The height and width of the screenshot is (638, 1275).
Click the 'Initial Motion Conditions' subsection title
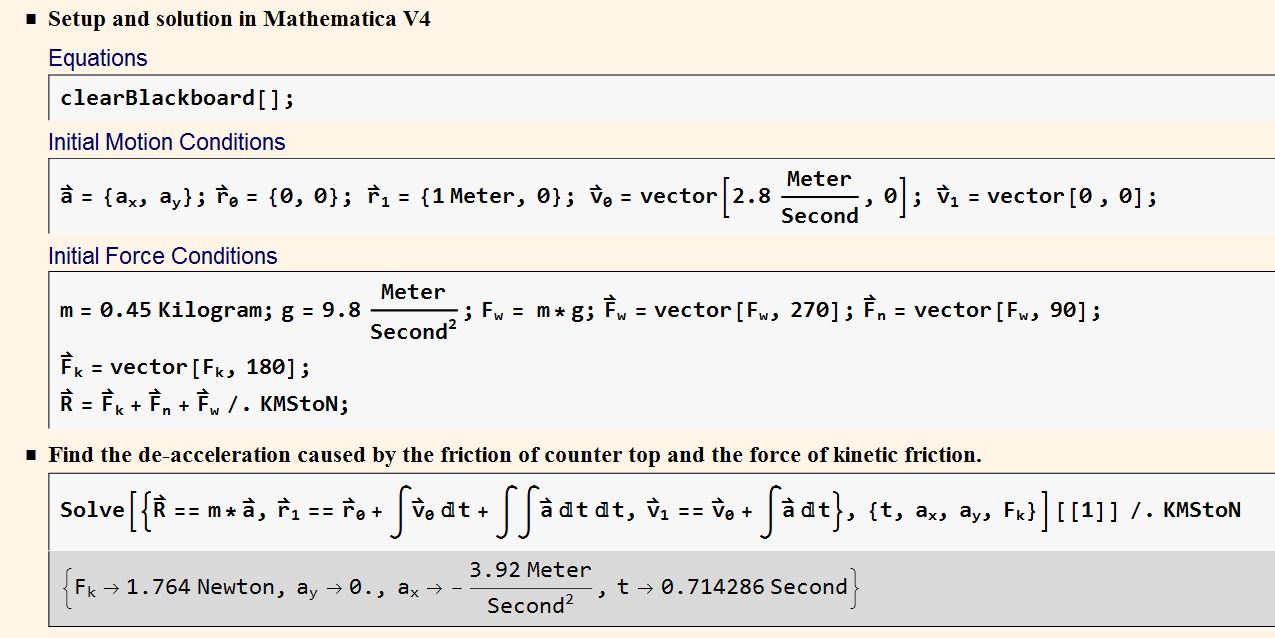pyautogui.click(x=166, y=142)
